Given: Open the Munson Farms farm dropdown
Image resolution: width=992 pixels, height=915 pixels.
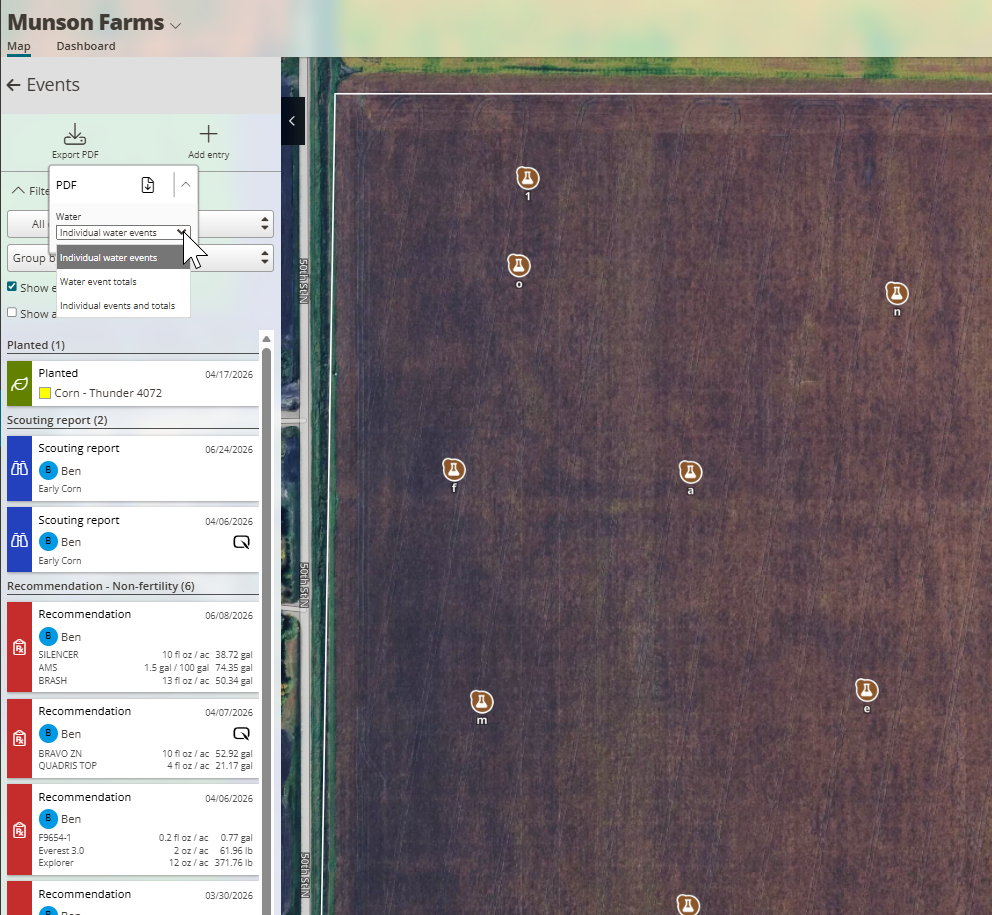Looking at the screenshot, I should click(x=176, y=25).
